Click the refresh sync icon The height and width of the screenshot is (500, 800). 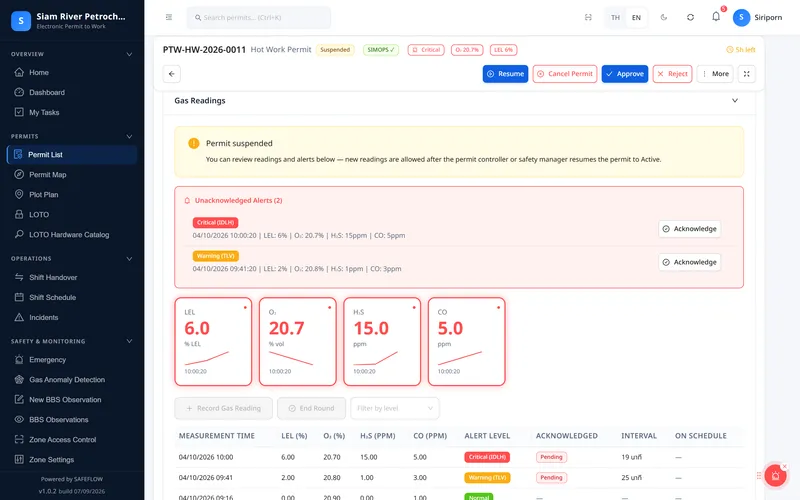[690, 17]
